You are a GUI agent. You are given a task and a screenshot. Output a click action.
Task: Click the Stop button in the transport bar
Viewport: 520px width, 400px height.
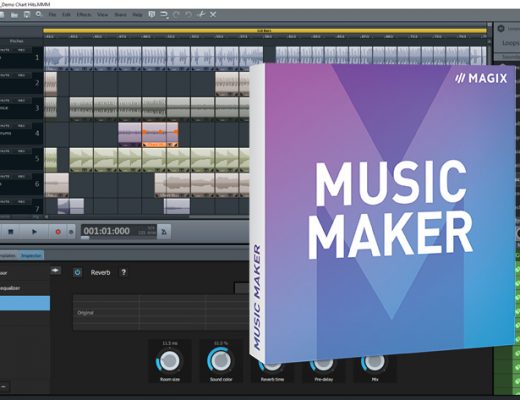coord(11,232)
